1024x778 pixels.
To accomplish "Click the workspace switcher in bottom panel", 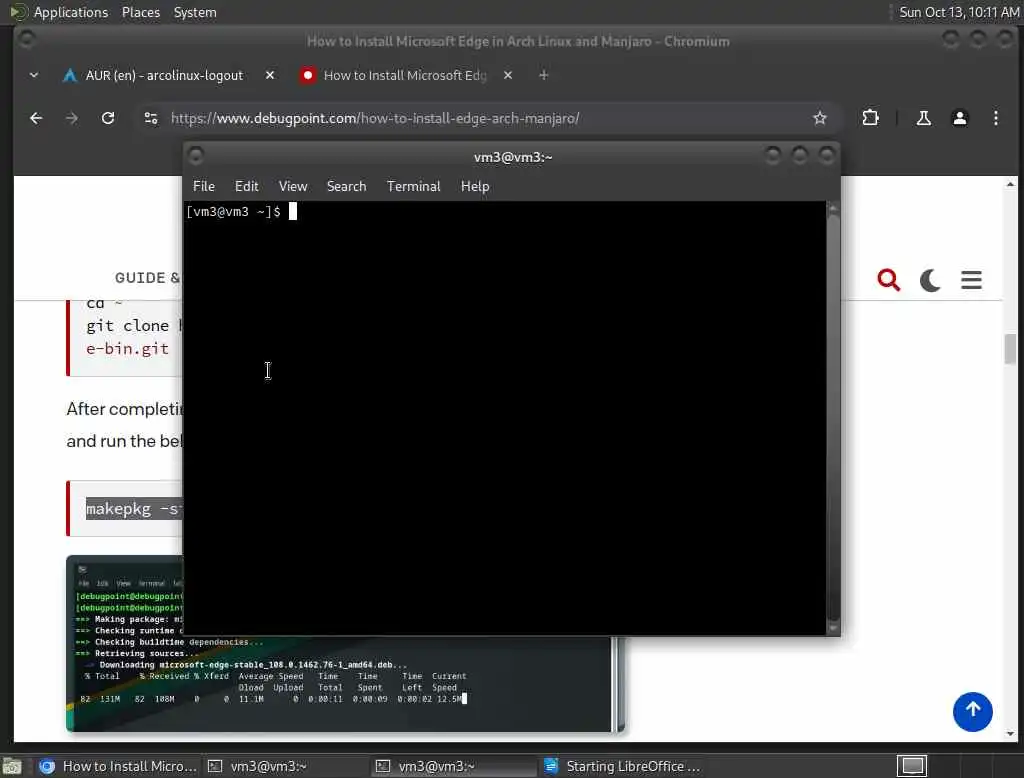I will 912,766.
